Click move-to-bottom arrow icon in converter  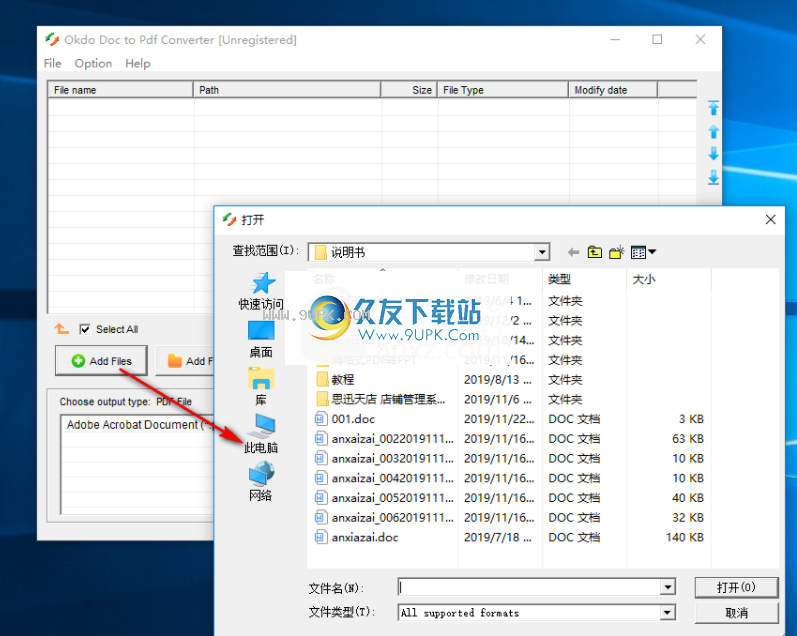(713, 177)
